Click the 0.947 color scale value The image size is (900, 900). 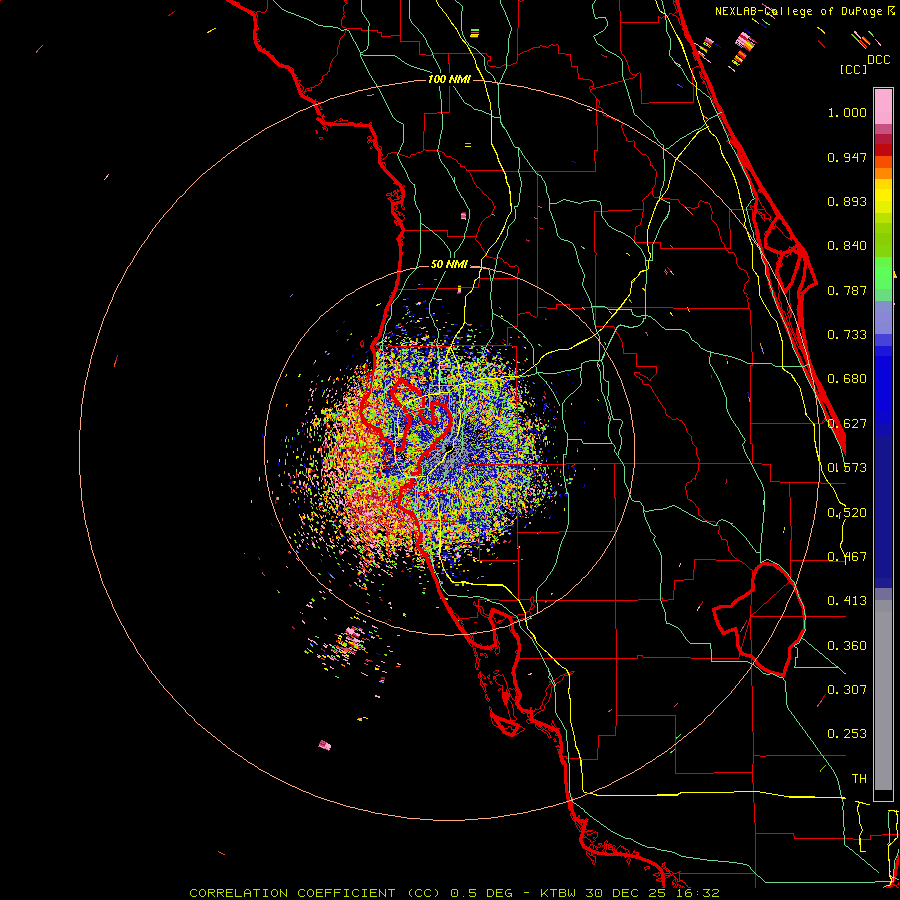(x=847, y=157)
